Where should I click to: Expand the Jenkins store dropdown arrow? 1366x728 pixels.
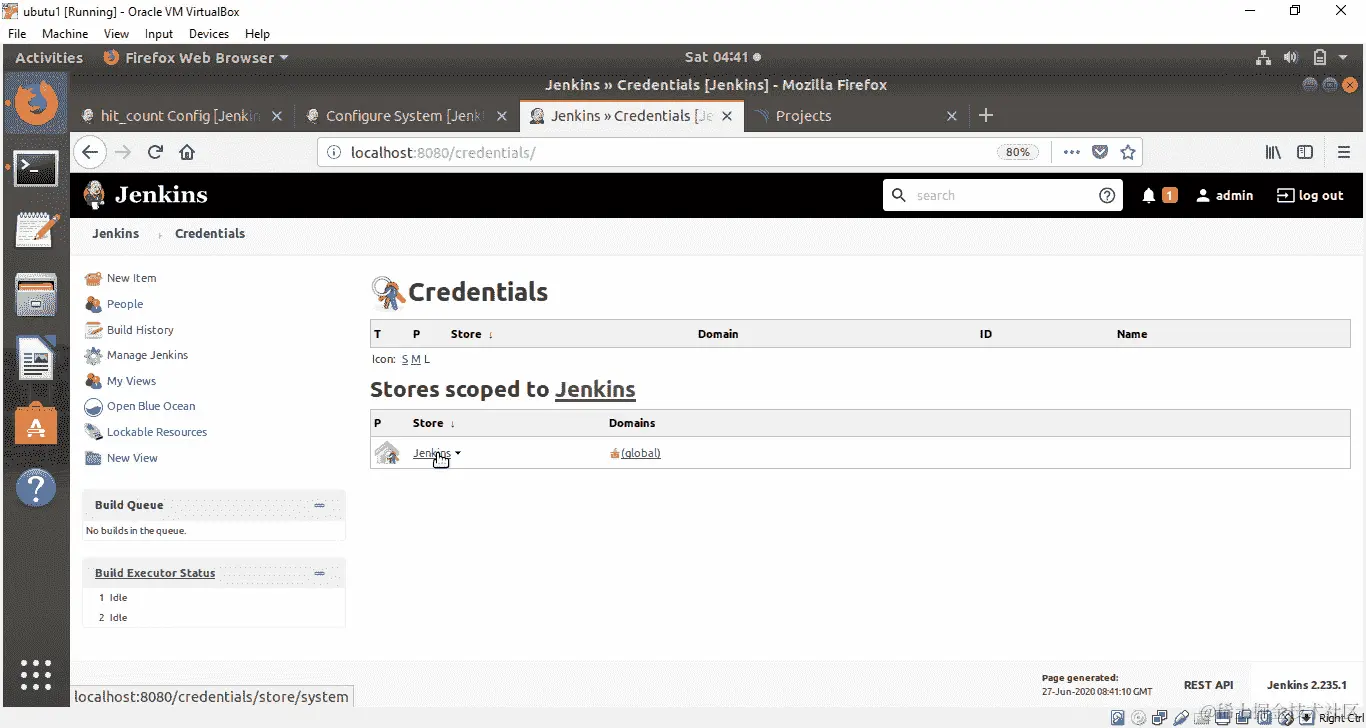tap(459, 452)
